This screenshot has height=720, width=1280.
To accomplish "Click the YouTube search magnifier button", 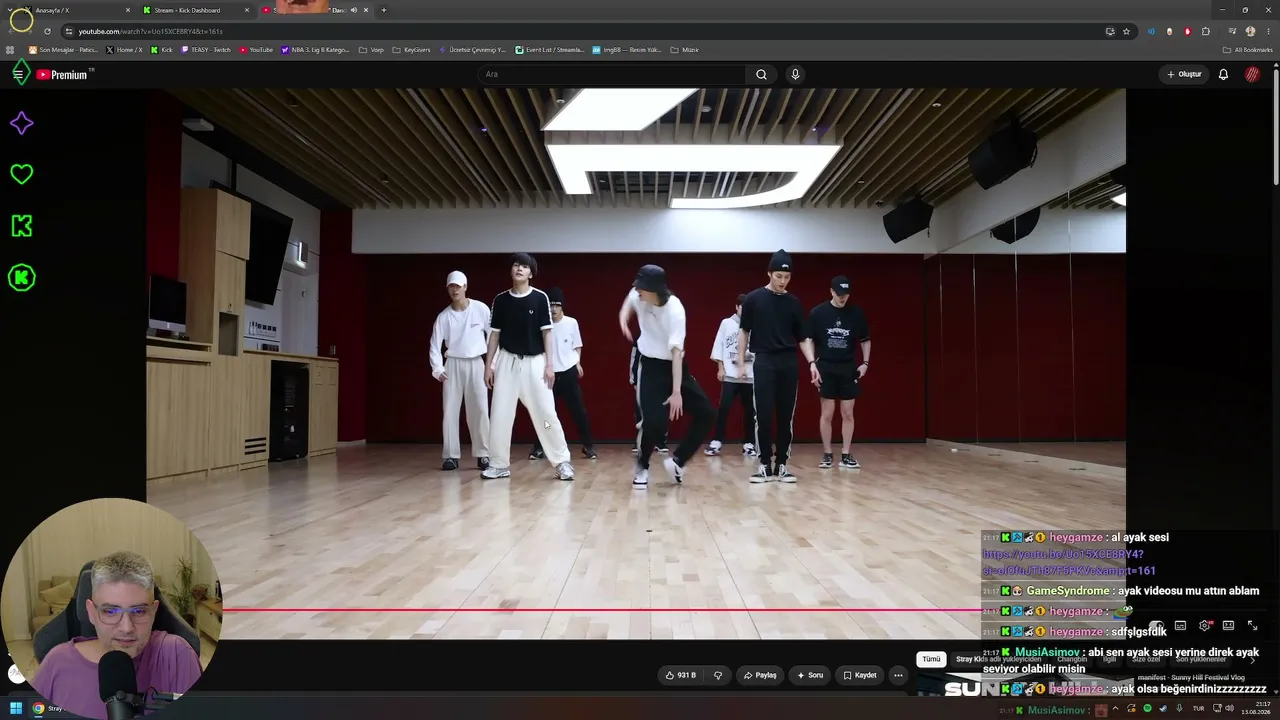I will (x=761, y=74).
